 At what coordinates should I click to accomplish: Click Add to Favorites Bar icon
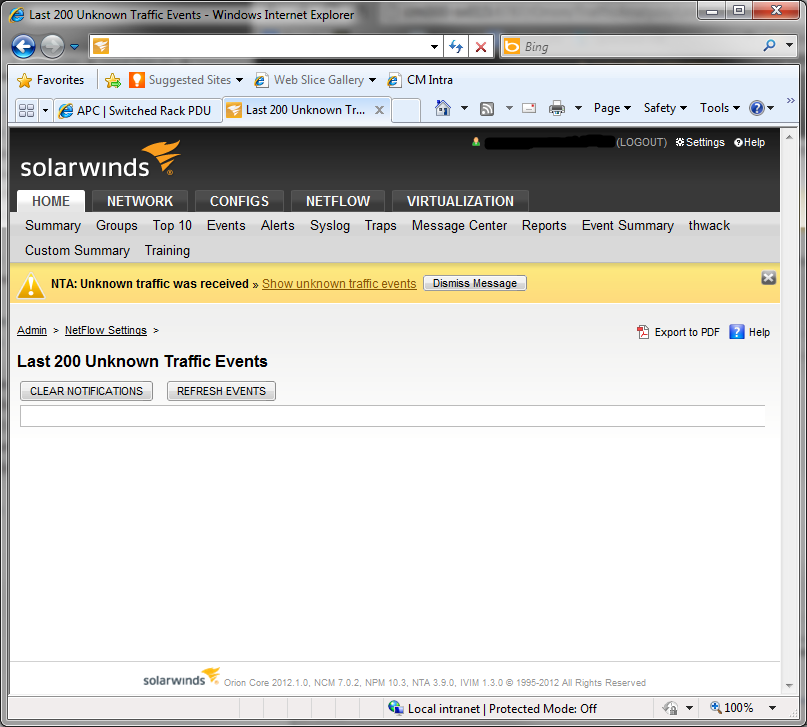click(x=113, y=80)
